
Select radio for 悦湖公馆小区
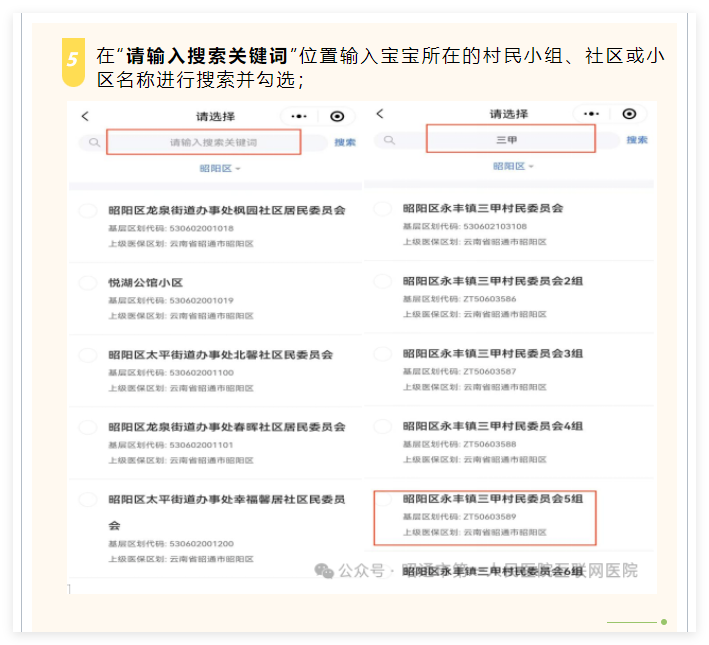(x=88, y=283)
